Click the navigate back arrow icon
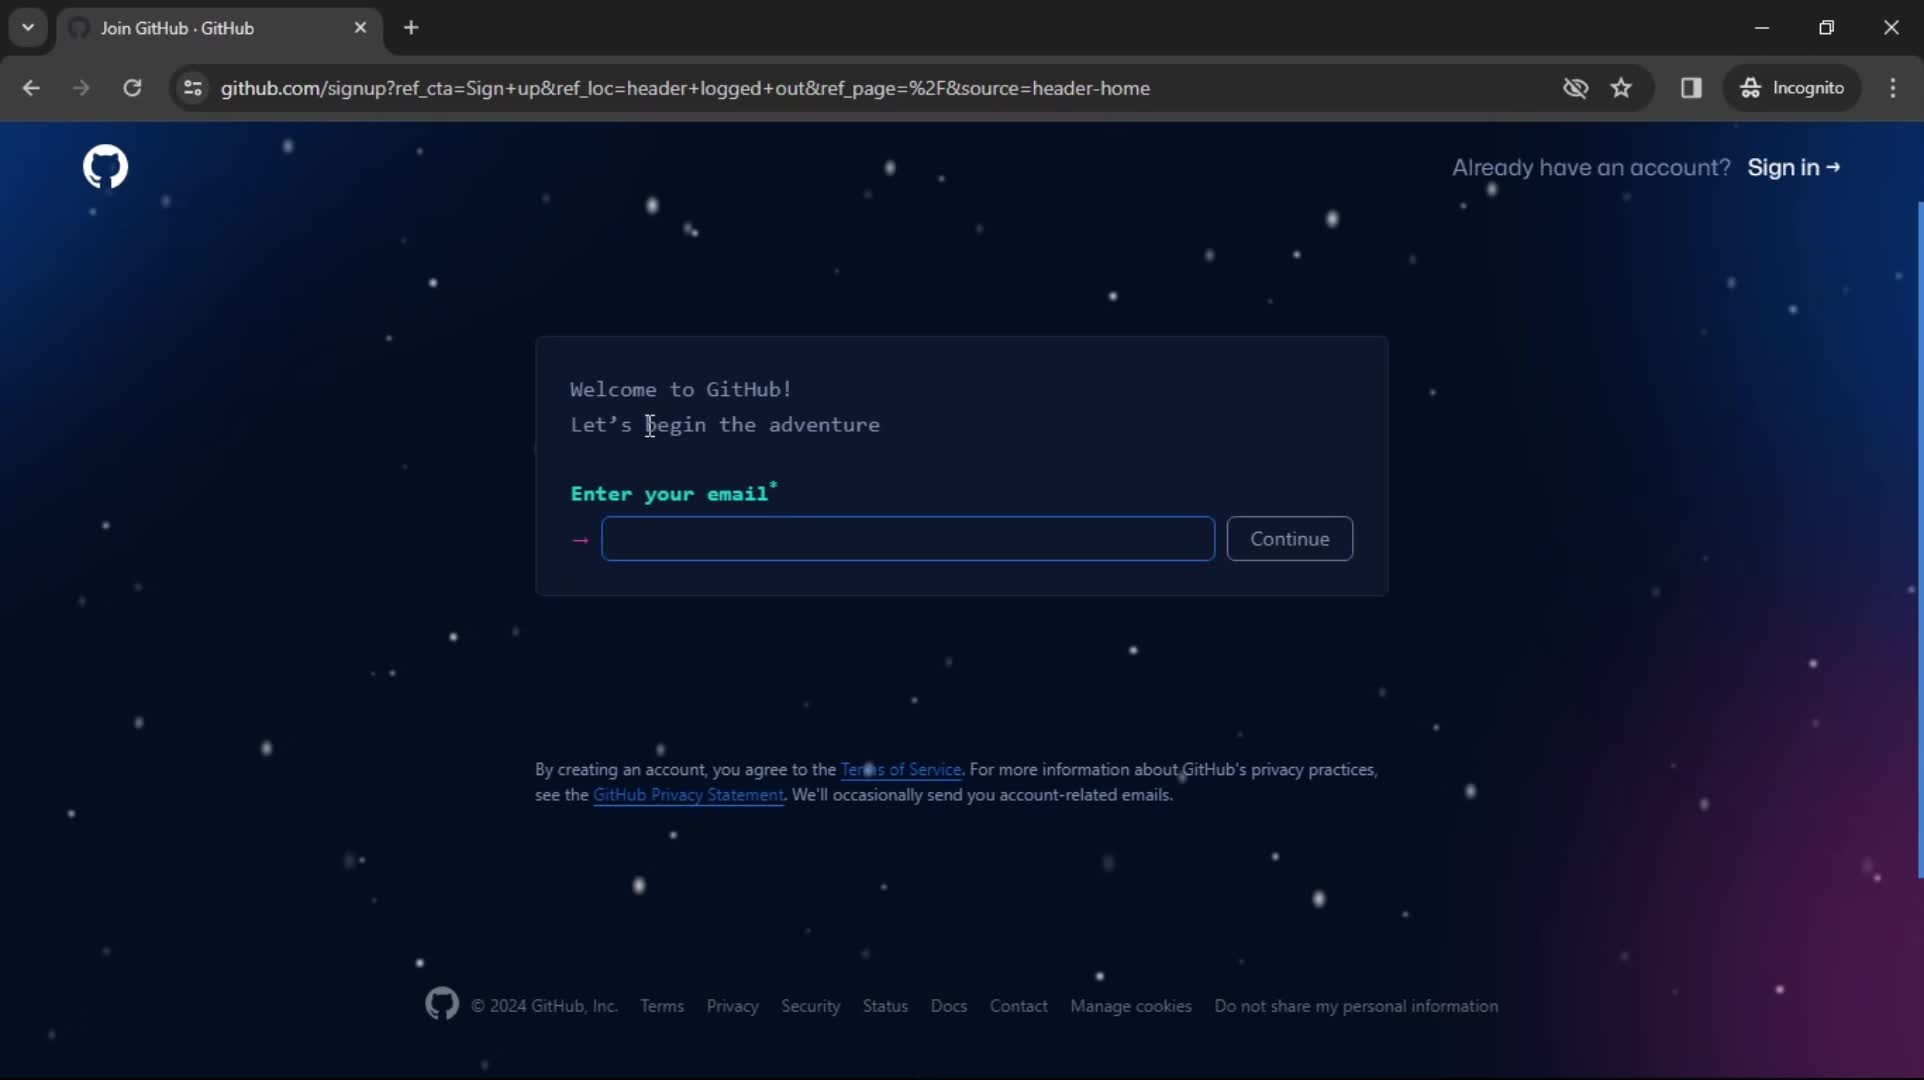Viewport: 1924px width, 1080px height. point(32,87)
